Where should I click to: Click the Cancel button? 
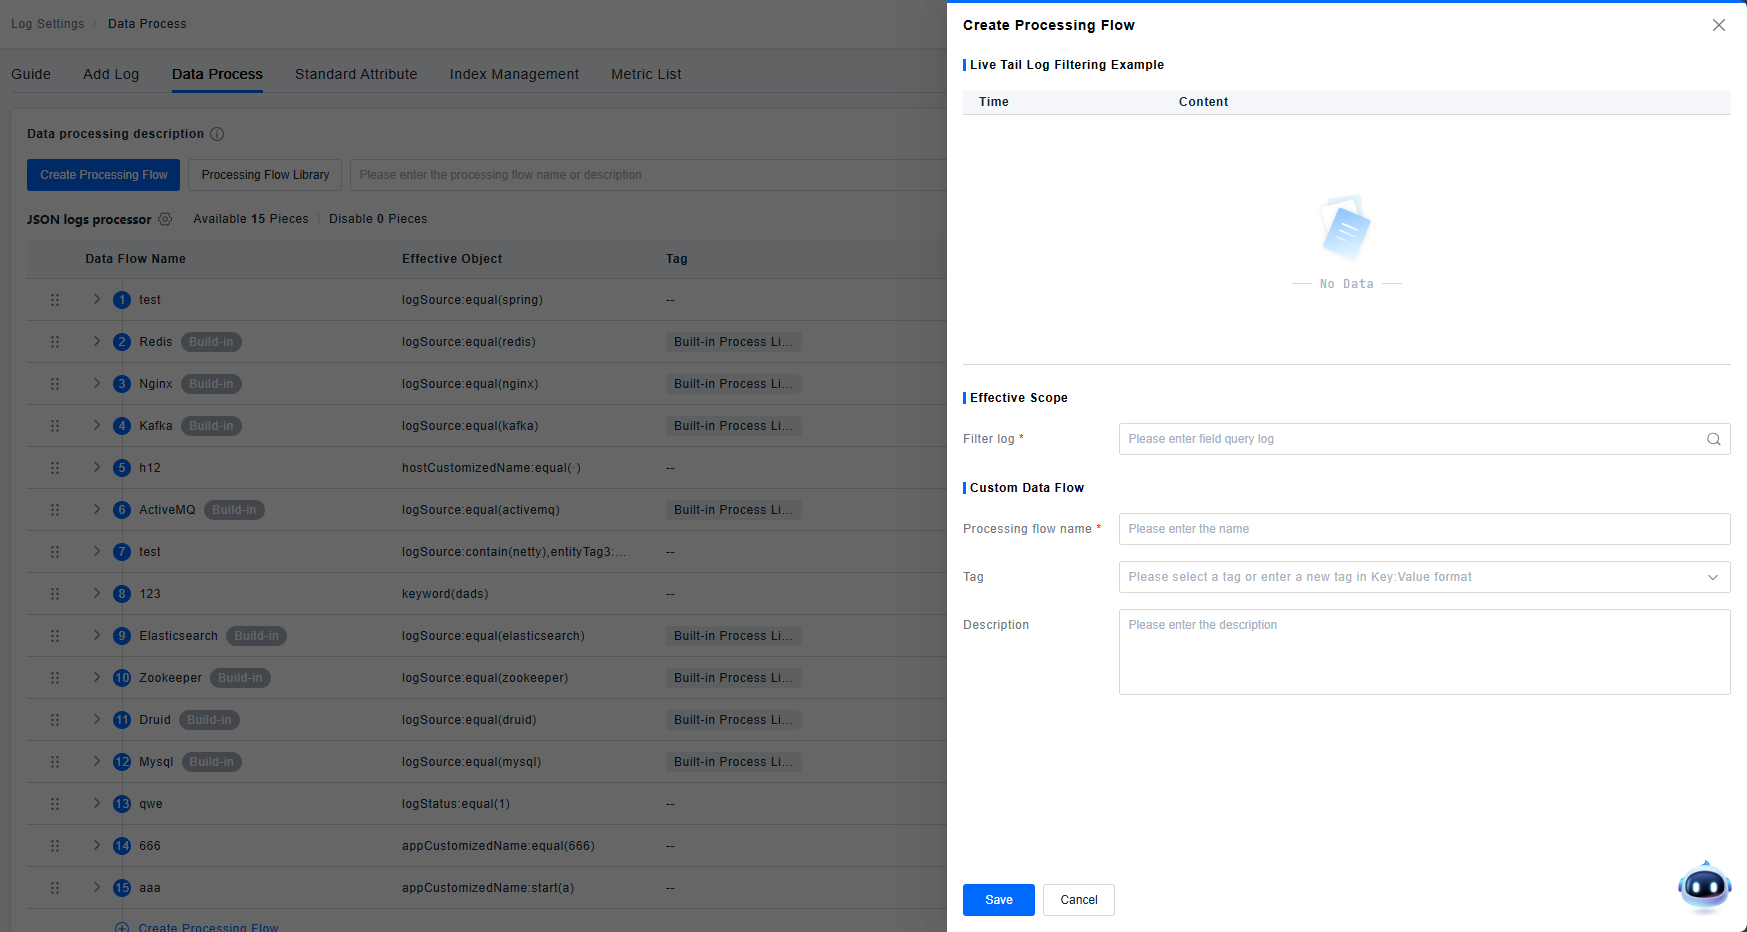click(x=1078, y=900)
